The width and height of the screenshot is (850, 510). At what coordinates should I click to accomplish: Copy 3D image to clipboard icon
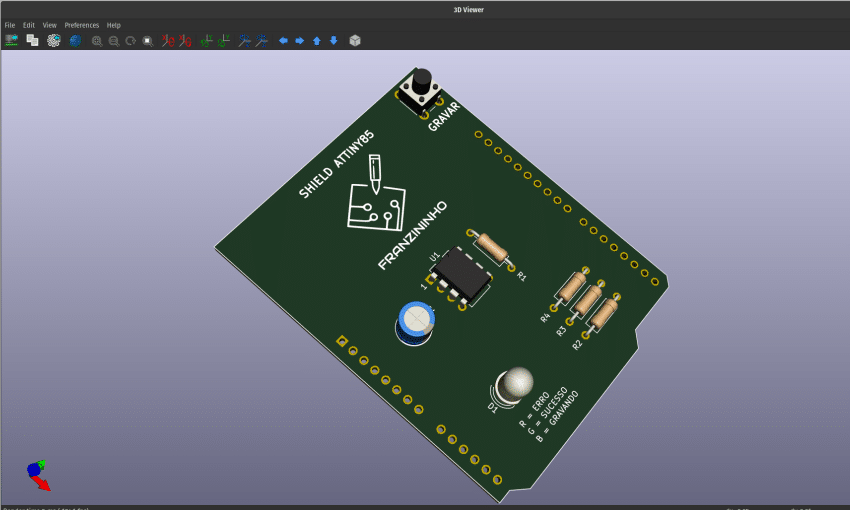tap(32, 41)
